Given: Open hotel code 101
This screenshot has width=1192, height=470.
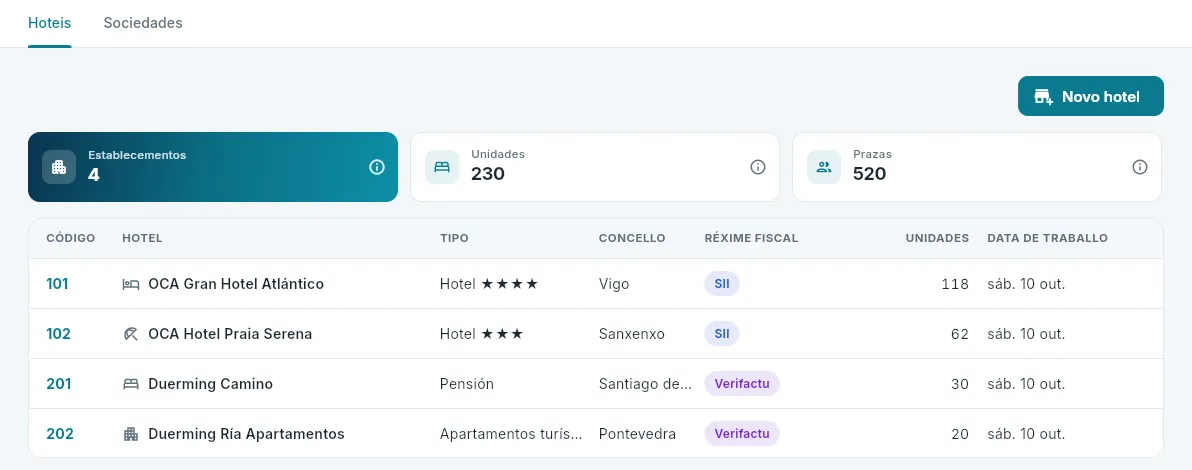Looking at the screenshot, I should pos(57,284).
